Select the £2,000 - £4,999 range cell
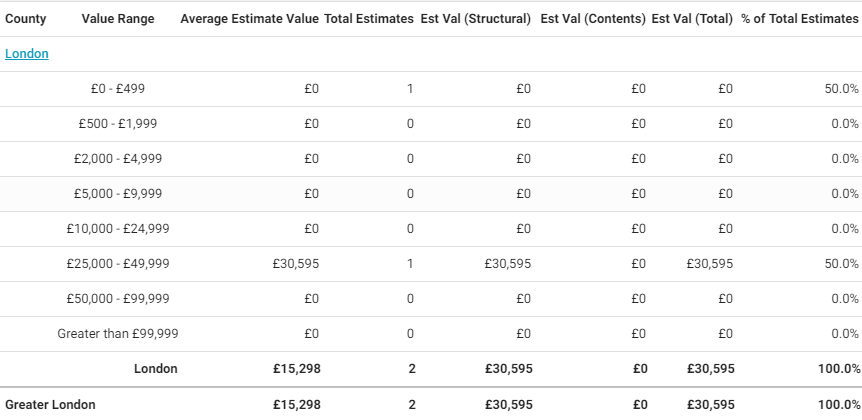The height and width of the screenshot is (420, 862). click(x=118, y=159)
